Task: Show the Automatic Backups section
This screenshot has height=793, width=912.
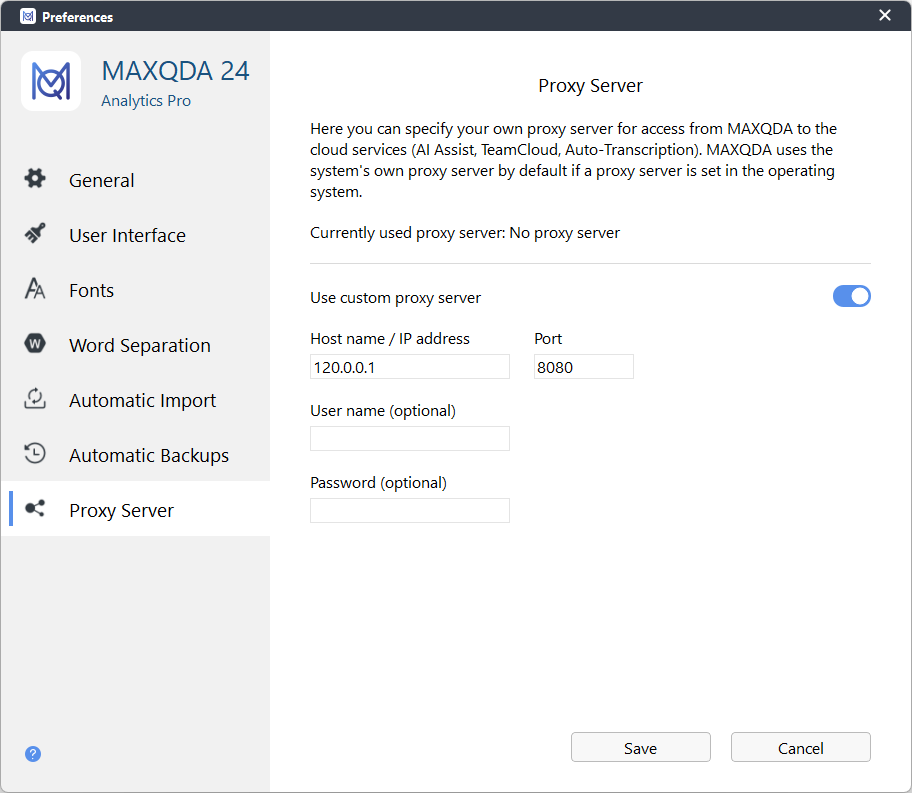Action: pyautogui.click(x=136, y=455)
